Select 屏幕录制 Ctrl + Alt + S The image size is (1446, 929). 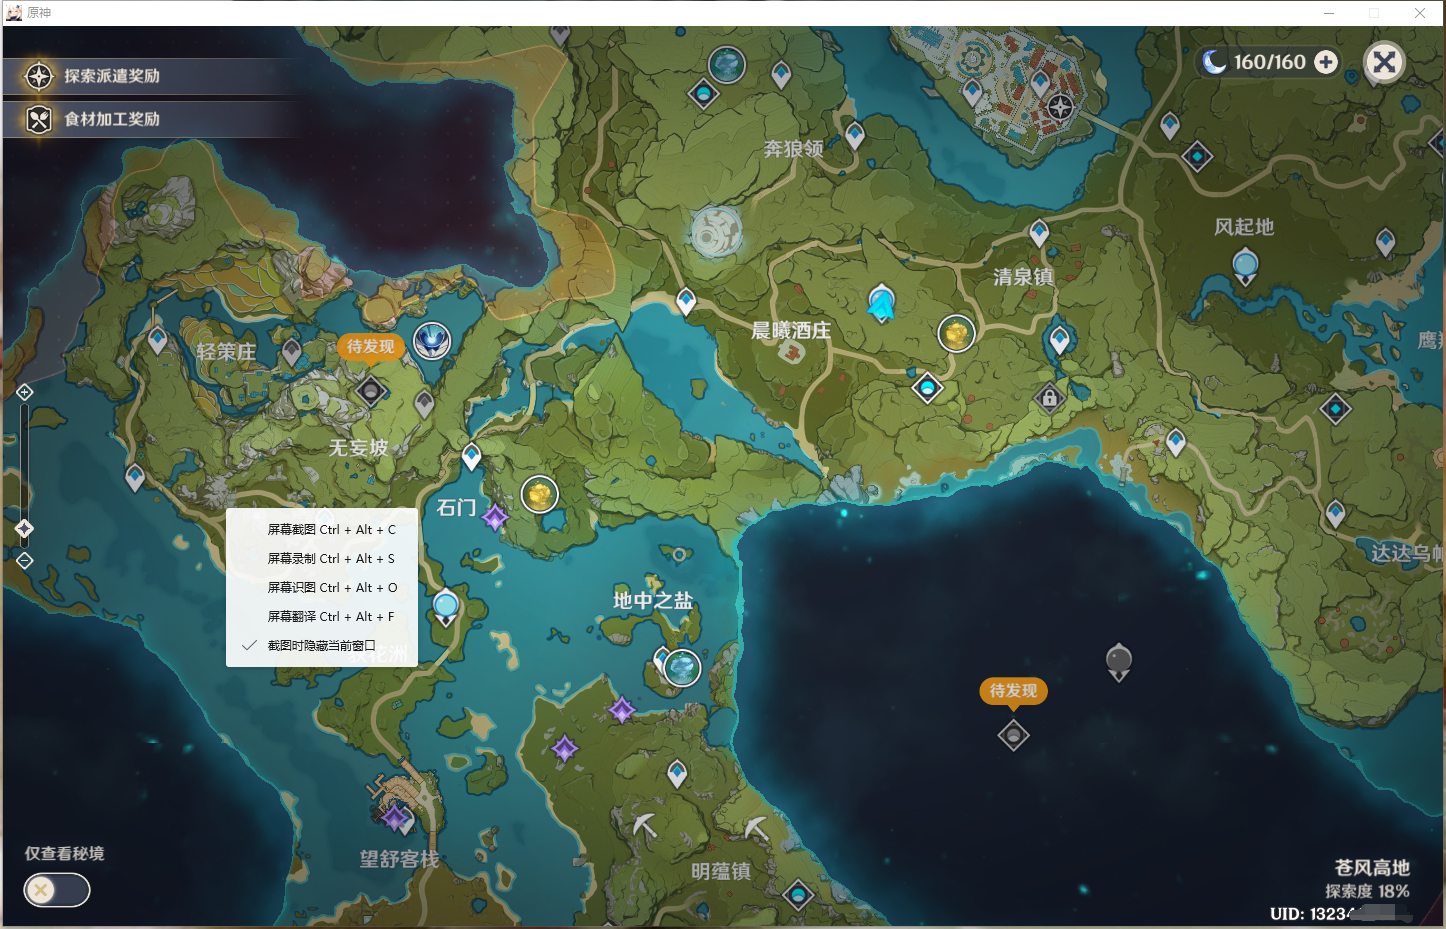pos(322,559)
